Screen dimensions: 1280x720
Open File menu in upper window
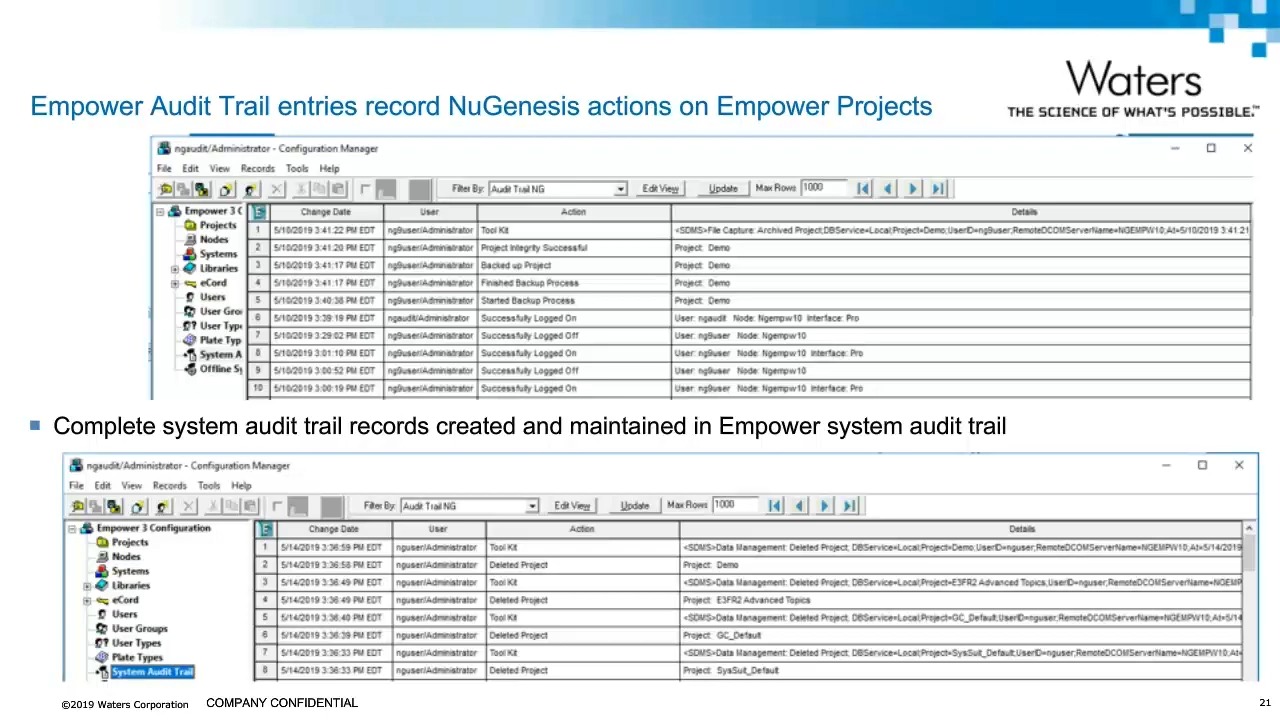(164, 169)
